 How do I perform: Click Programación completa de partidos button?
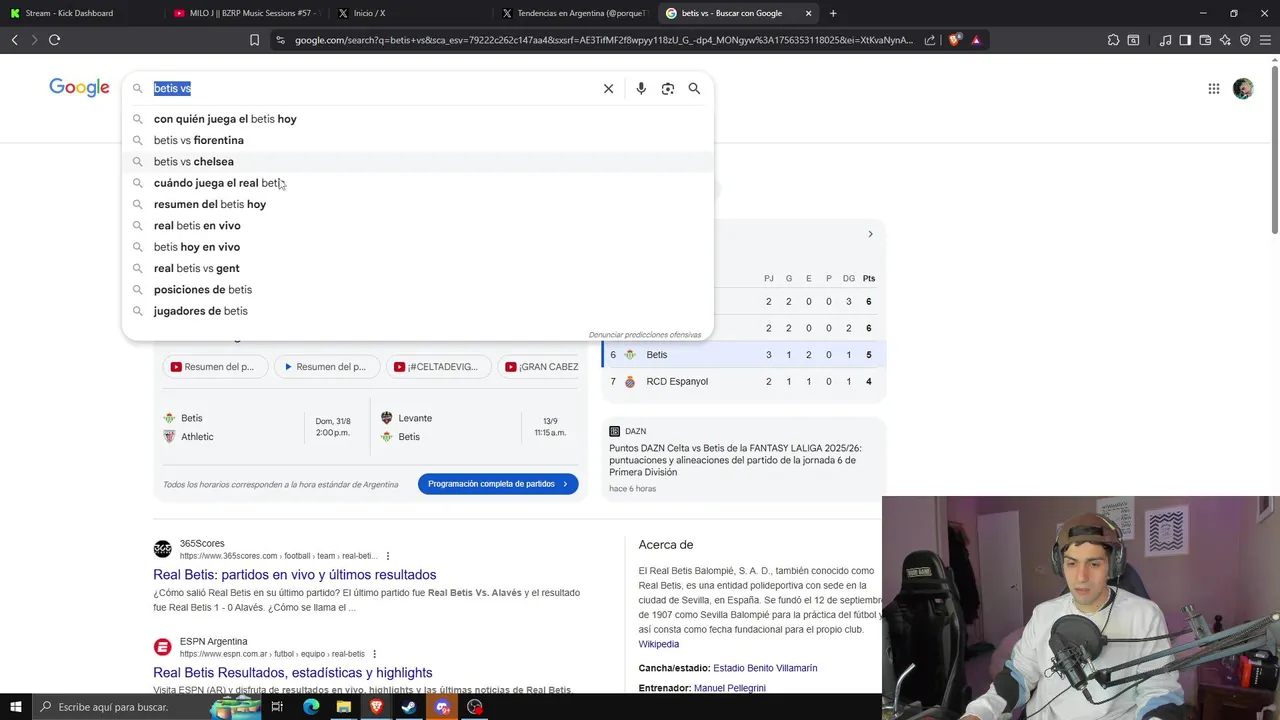click(x=498, y=484)
